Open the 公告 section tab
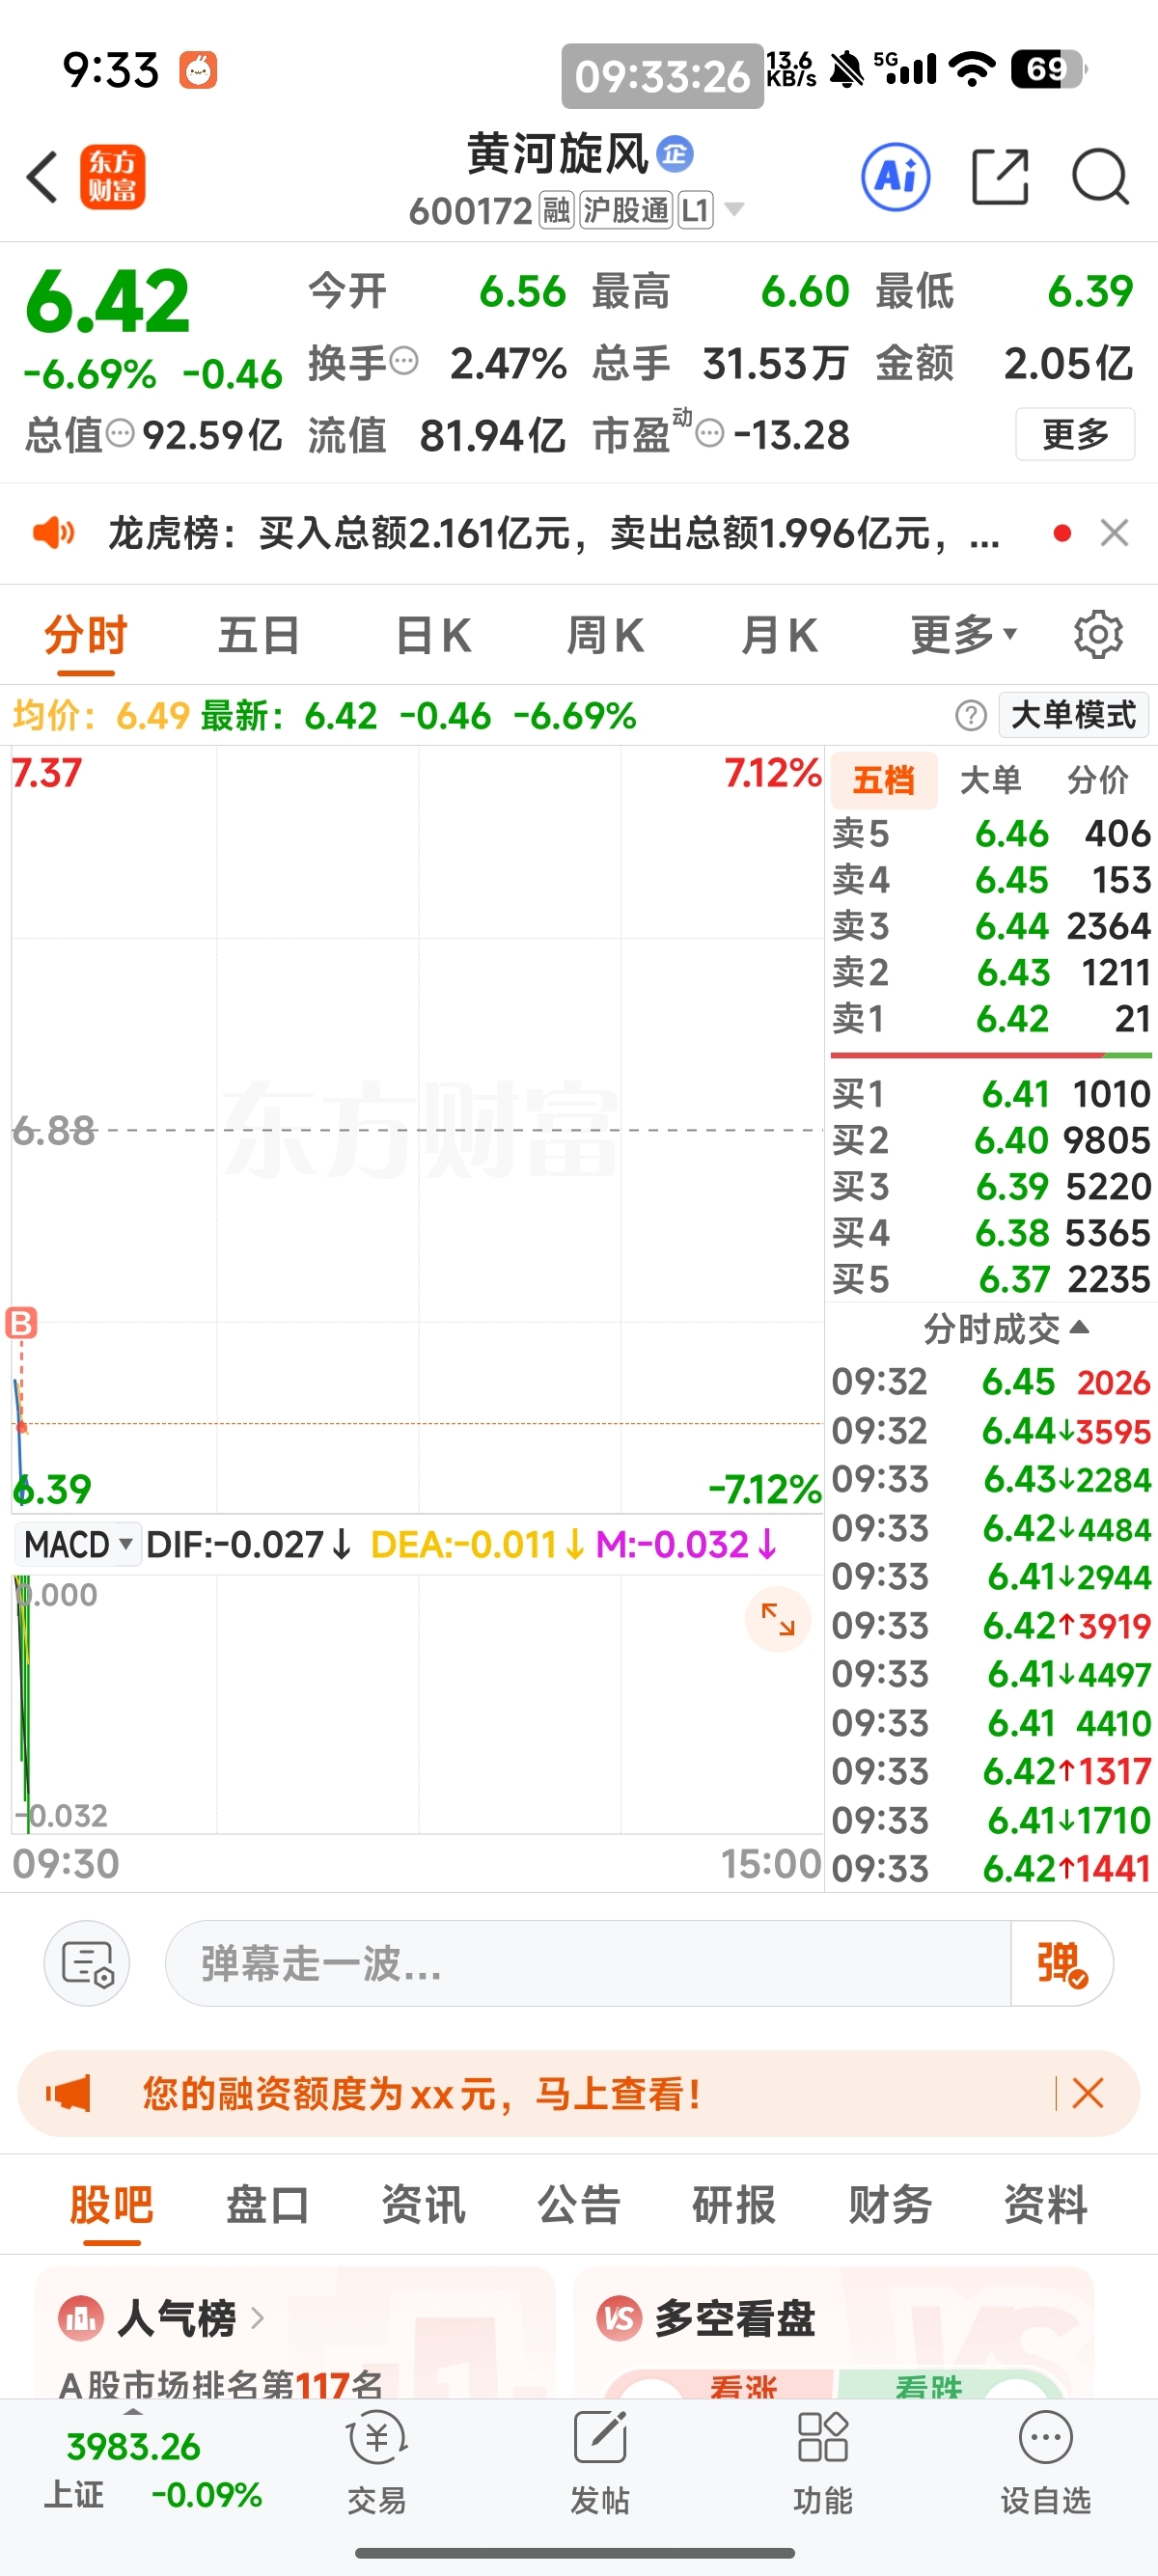This screenshot has height=2576, width=1158. click(x=579, y=2204)
